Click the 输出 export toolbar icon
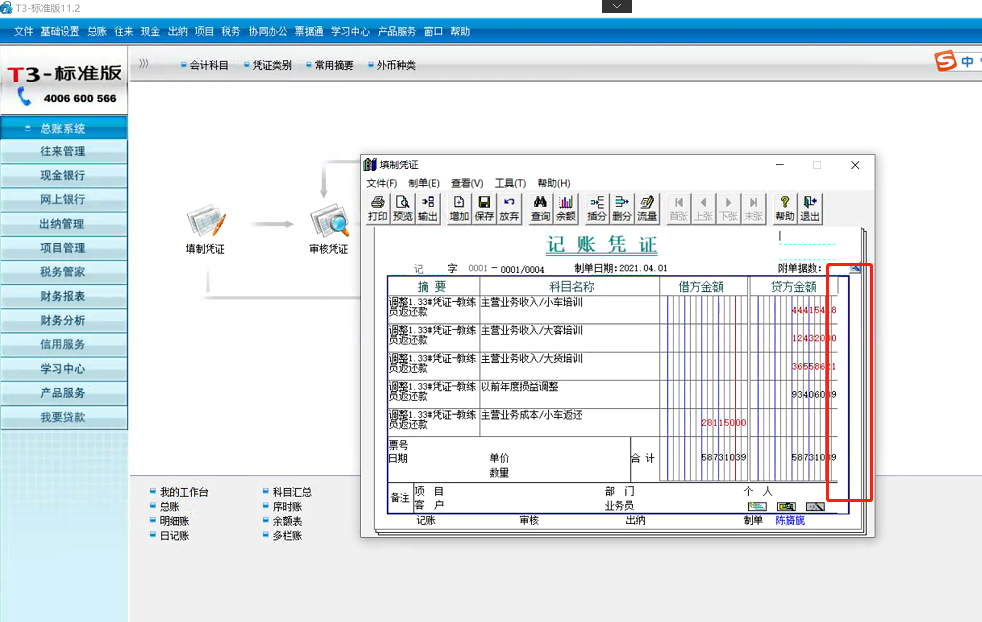 pyautogui.click(x=428, y=209)
